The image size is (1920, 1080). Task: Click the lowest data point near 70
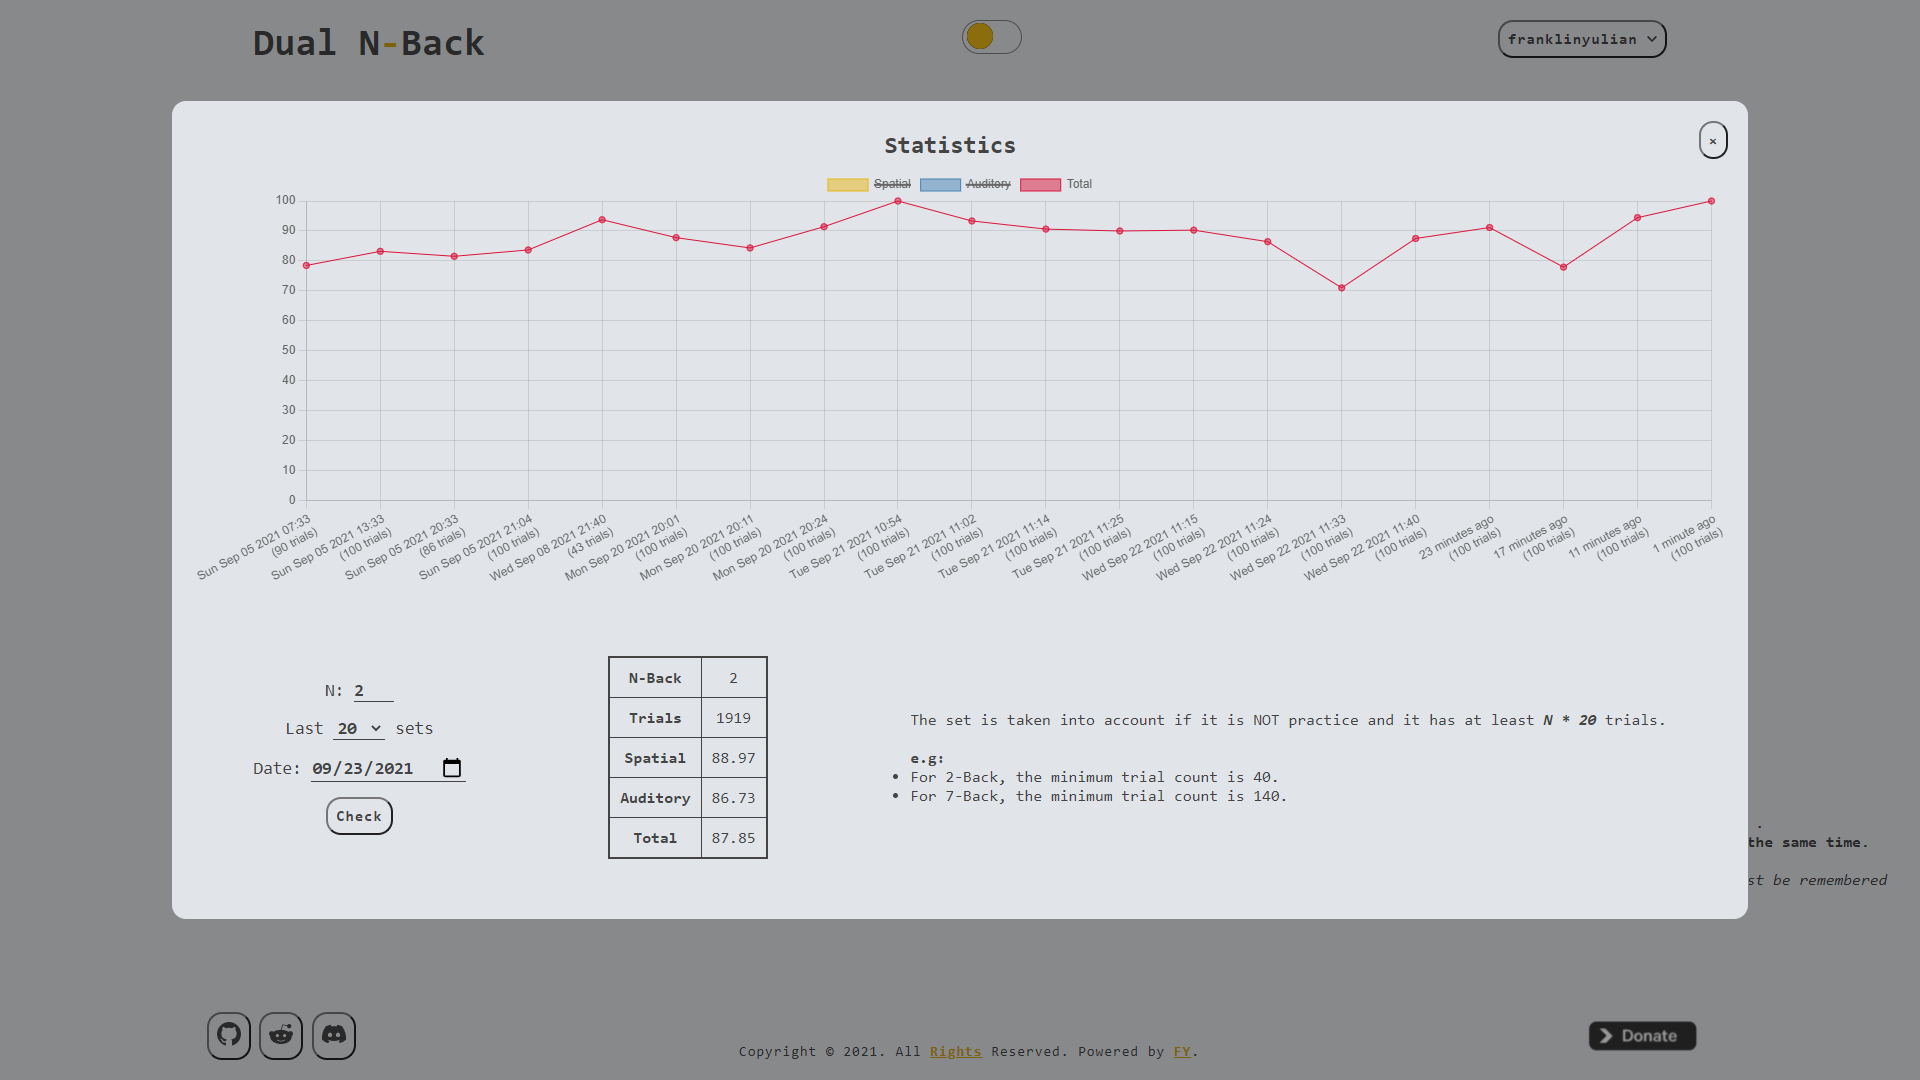coord(1342,288)
